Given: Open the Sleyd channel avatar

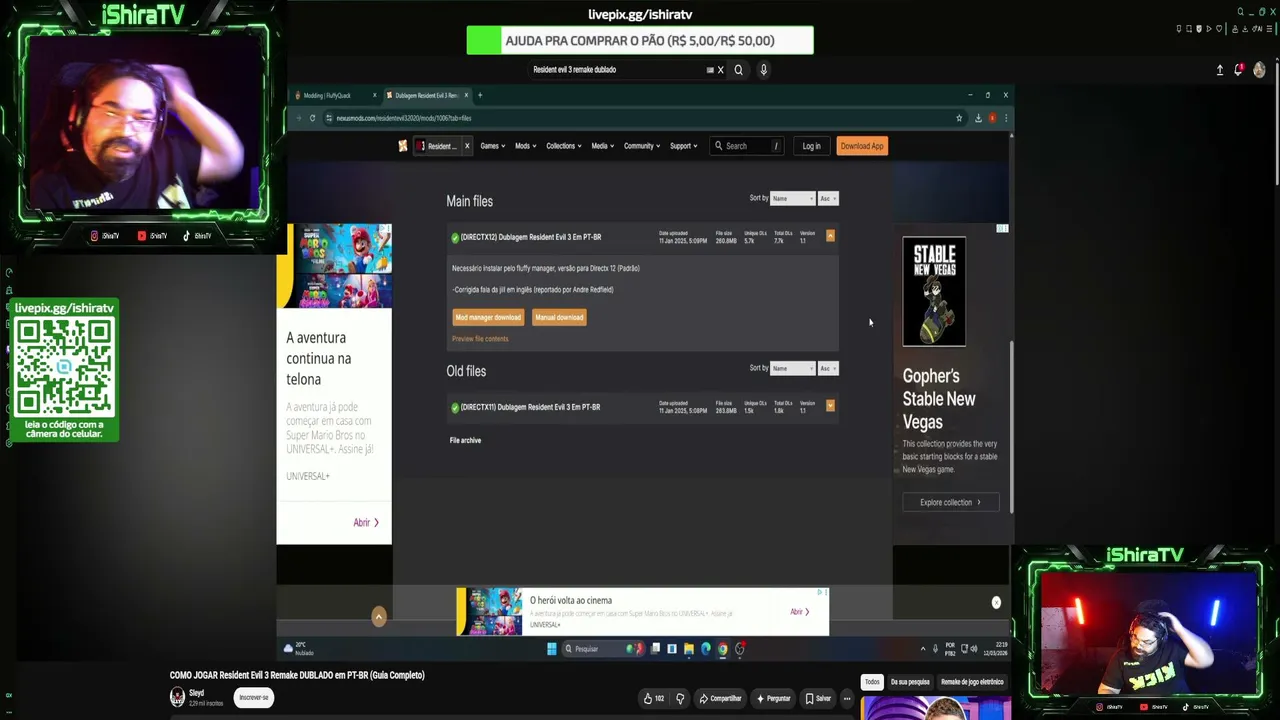Looking at the screenshot, I should [177, 697].
